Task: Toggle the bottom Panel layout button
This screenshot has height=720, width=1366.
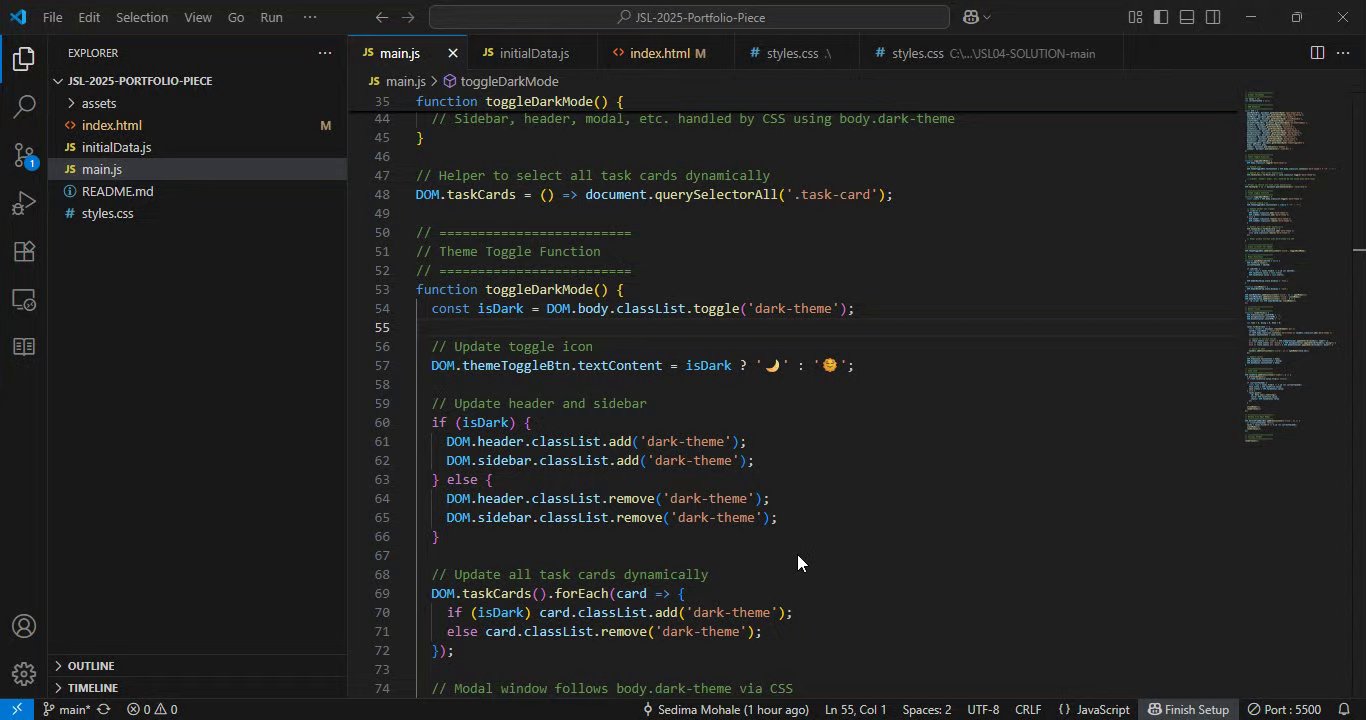Action: (x=1187, y=17)
